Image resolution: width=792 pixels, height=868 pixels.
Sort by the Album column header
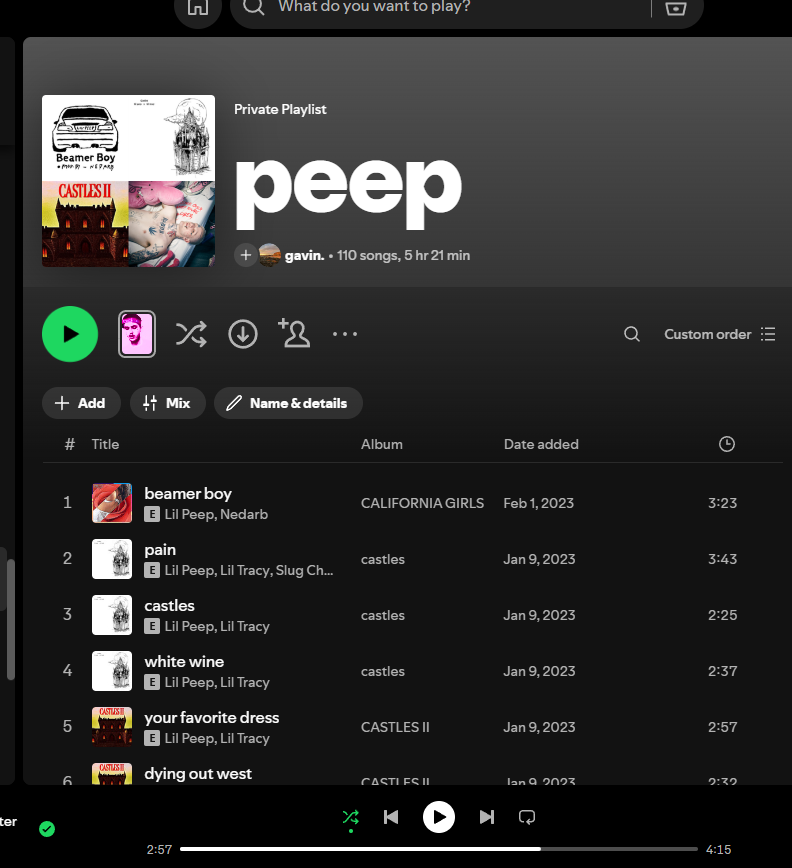(x=382, y=444)
